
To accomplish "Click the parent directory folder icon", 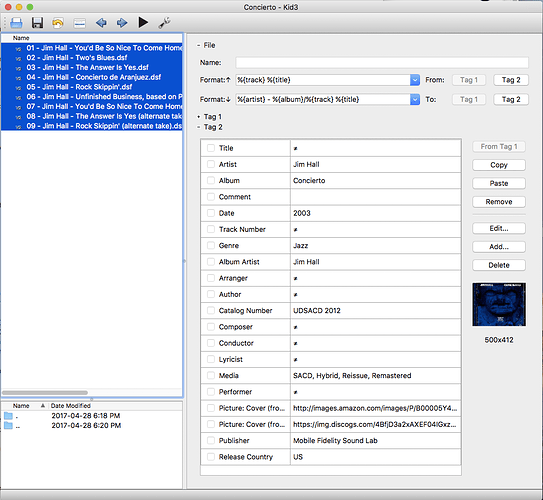I will point(8,425).
